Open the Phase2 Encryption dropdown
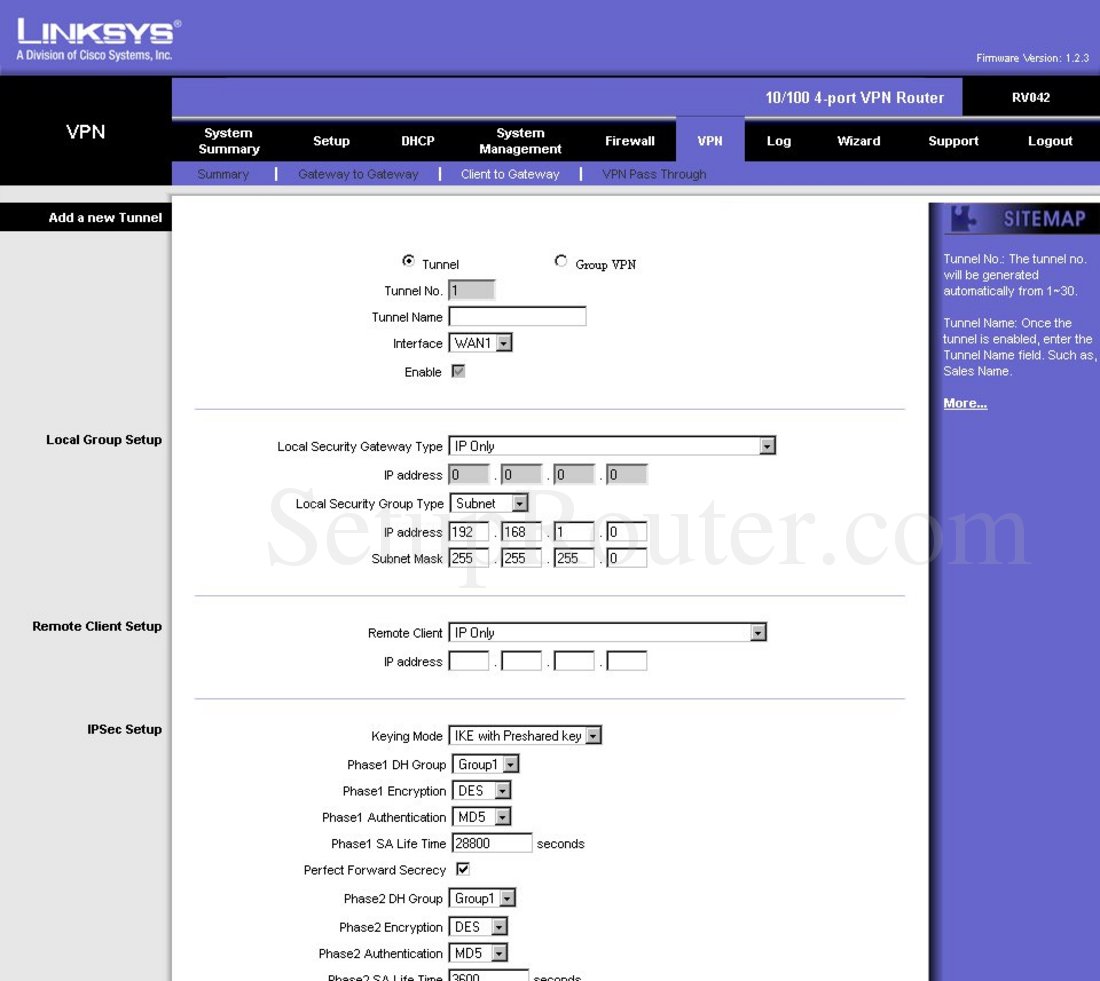1100x981 pixels. coord(478,927)
